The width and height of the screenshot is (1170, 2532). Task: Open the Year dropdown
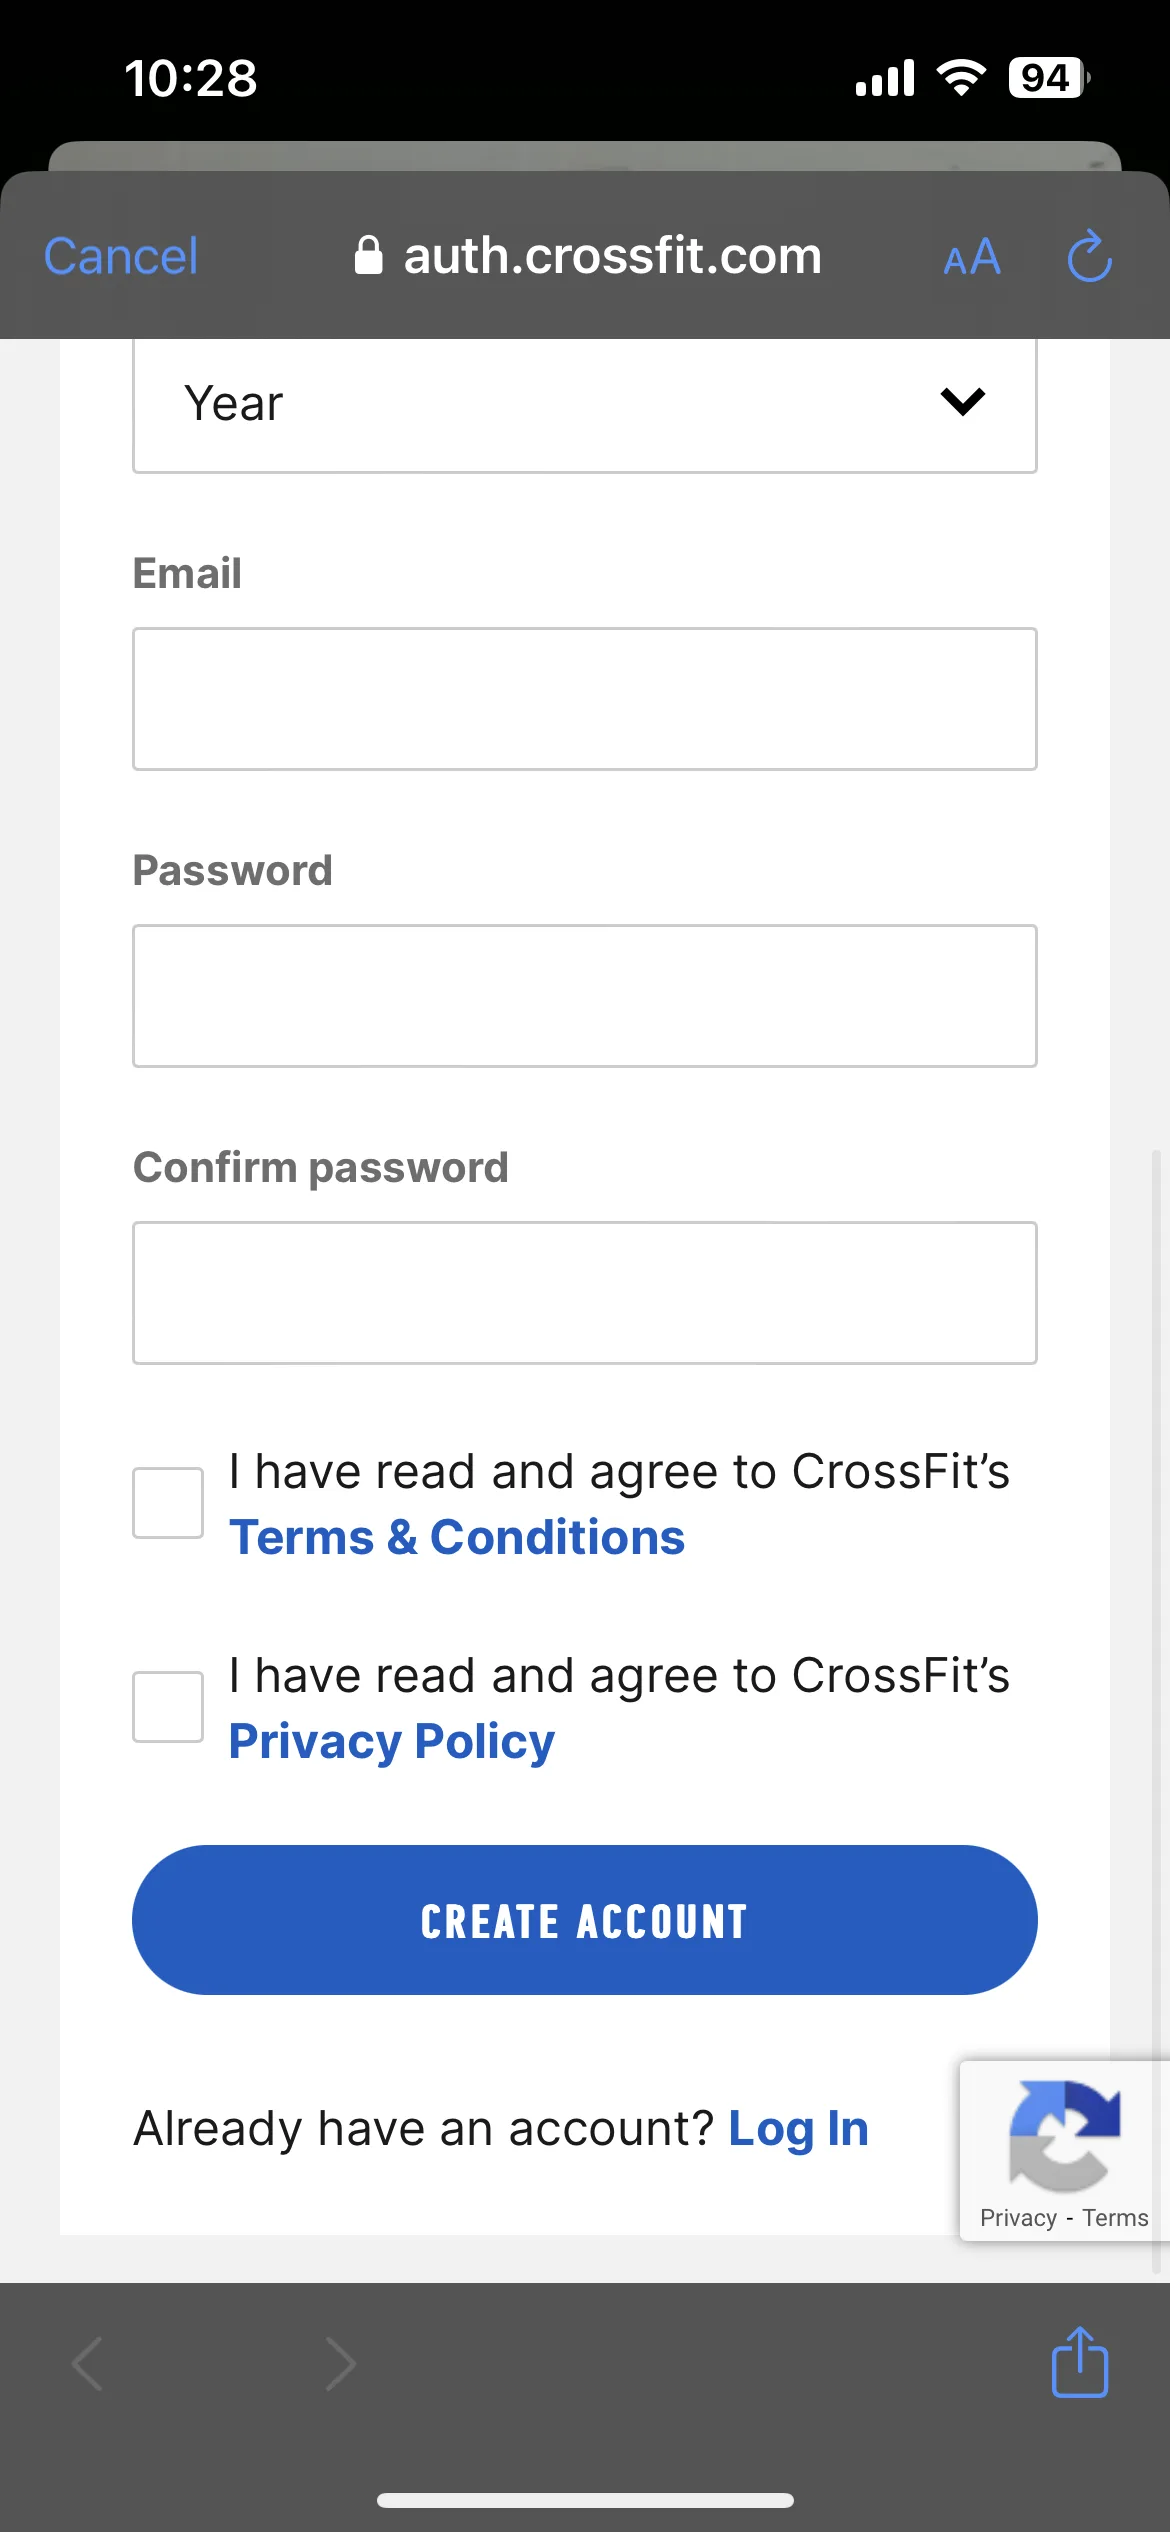585,404
